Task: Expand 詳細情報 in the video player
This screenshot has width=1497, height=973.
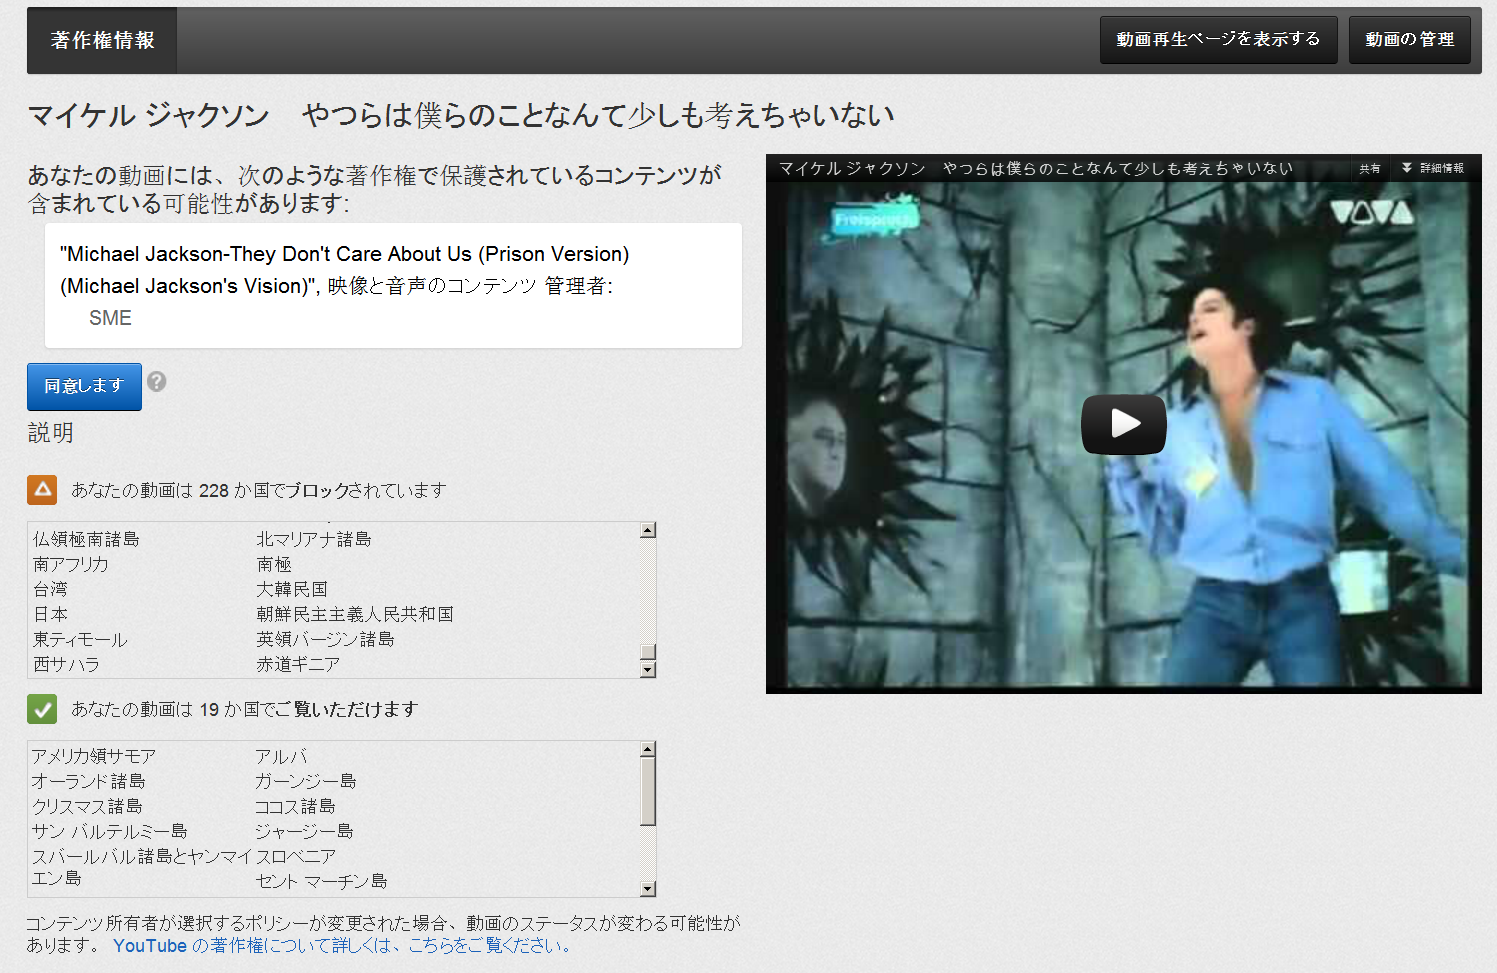Action: (x=1433, y=168)
